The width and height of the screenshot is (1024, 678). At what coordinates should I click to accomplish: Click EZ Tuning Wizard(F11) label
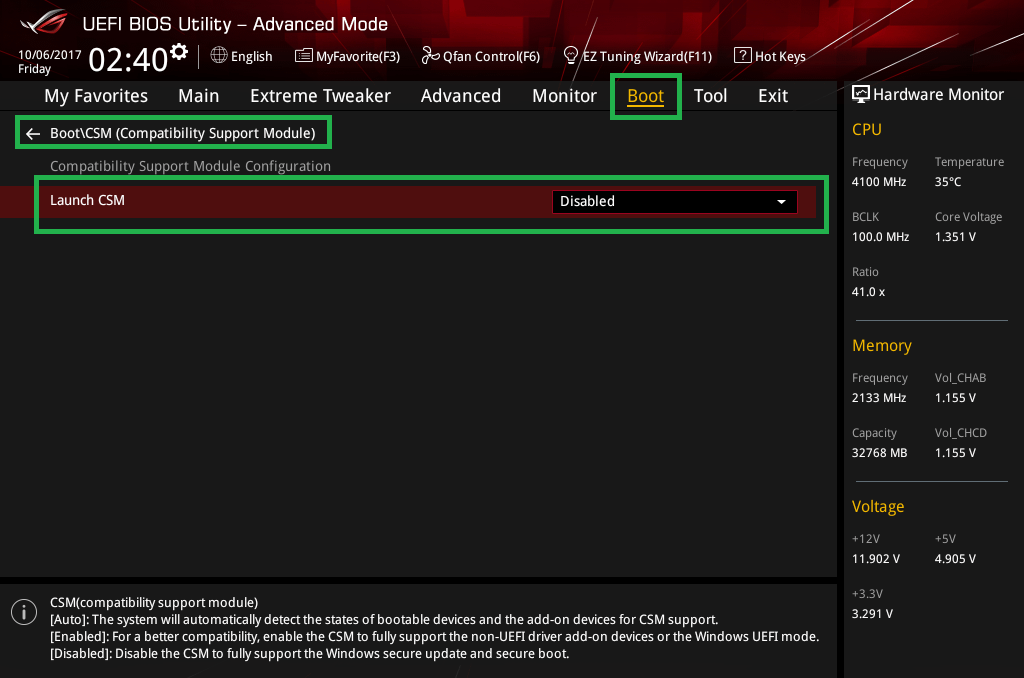click(647, 57)
